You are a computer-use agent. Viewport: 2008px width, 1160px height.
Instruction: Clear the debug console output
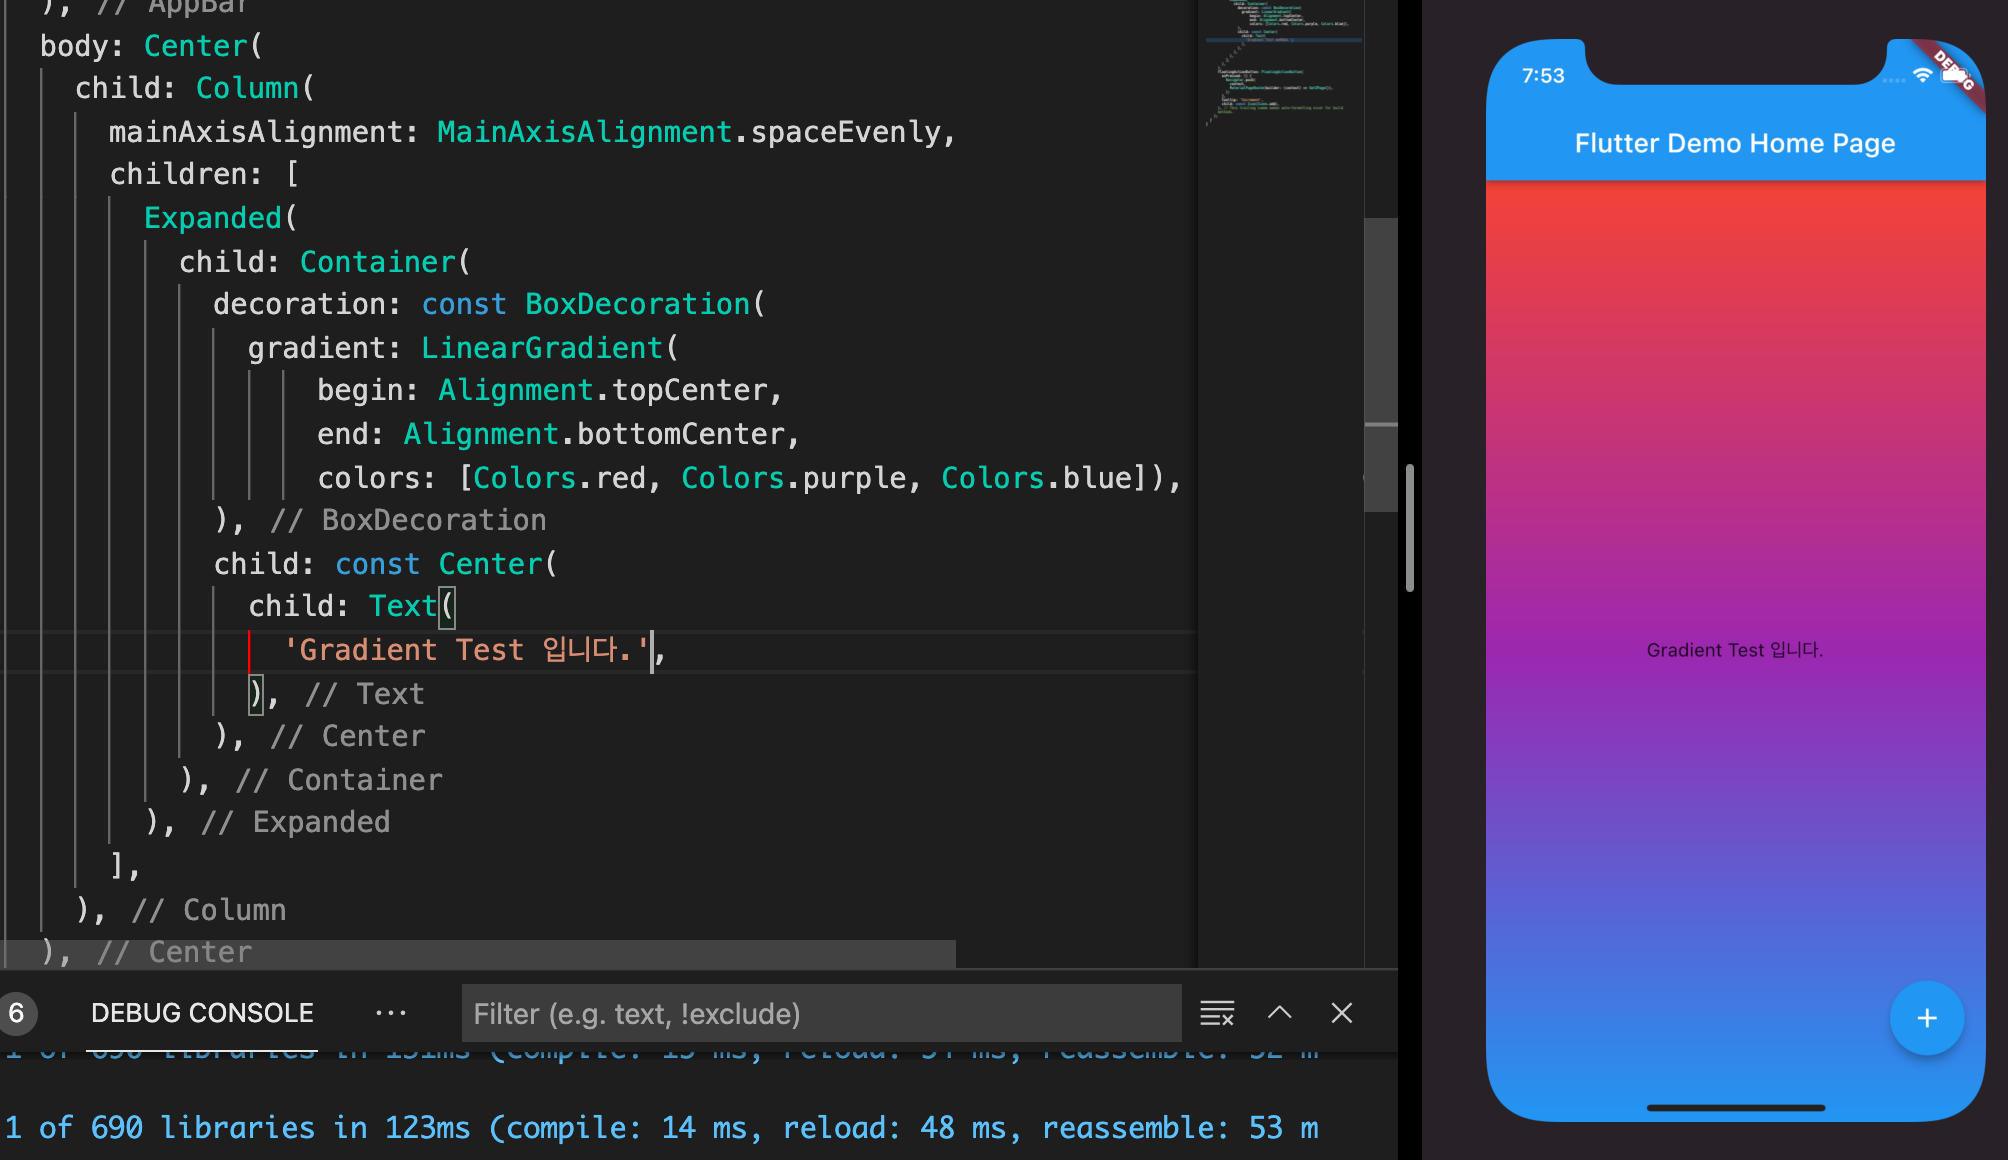[1216, 1013]
